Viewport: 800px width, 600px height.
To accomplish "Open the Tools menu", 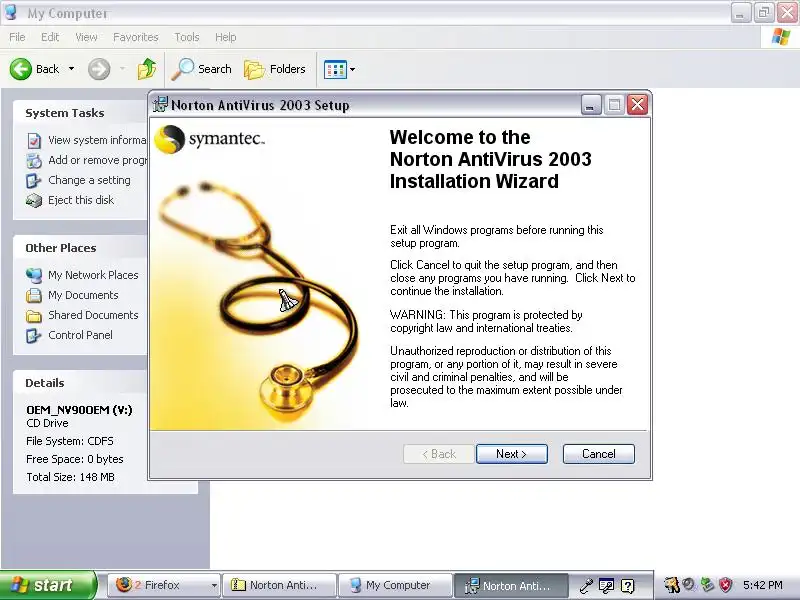I will tap(187, 37).
